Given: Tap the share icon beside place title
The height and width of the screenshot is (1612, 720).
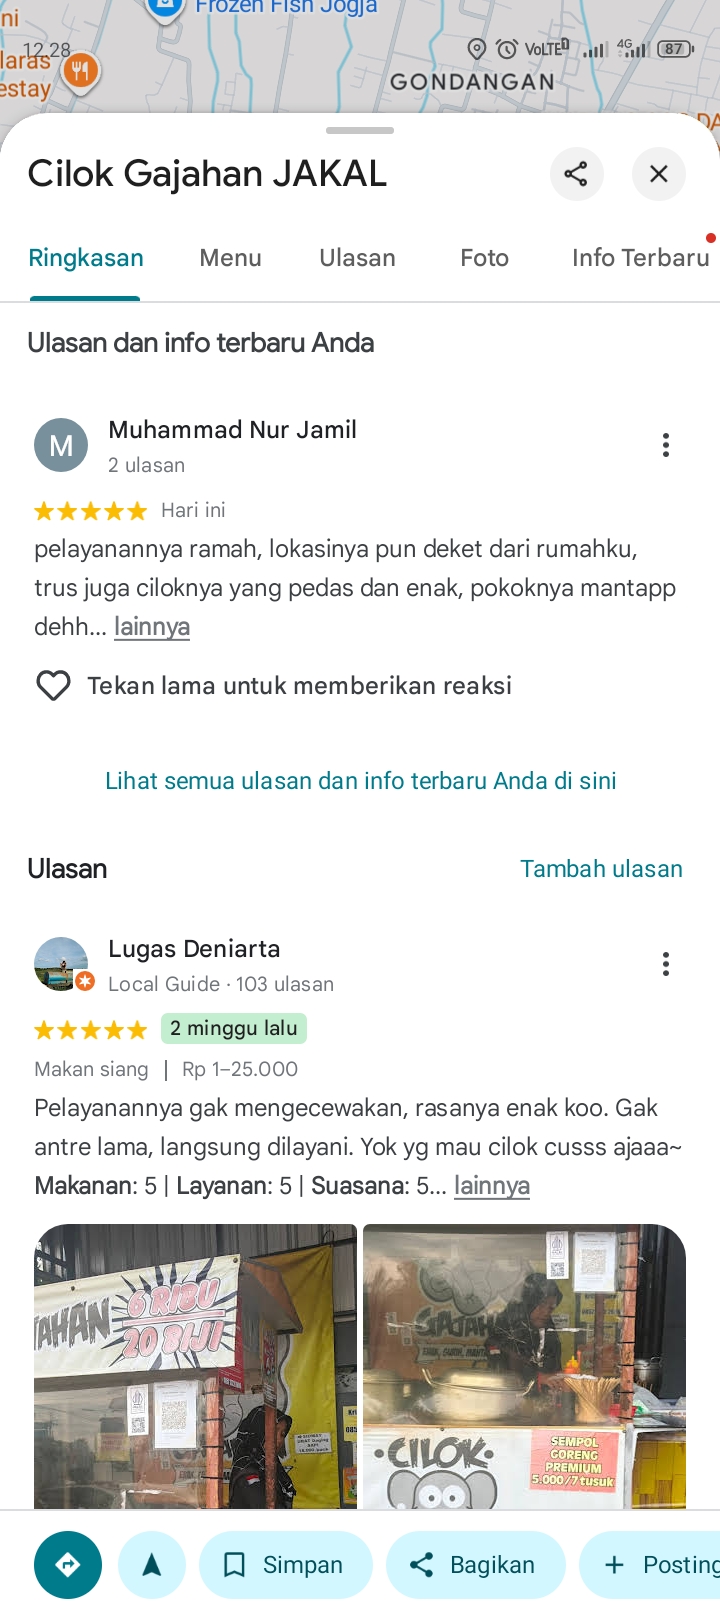Looking at the screenshot, I should coord(576,174).
